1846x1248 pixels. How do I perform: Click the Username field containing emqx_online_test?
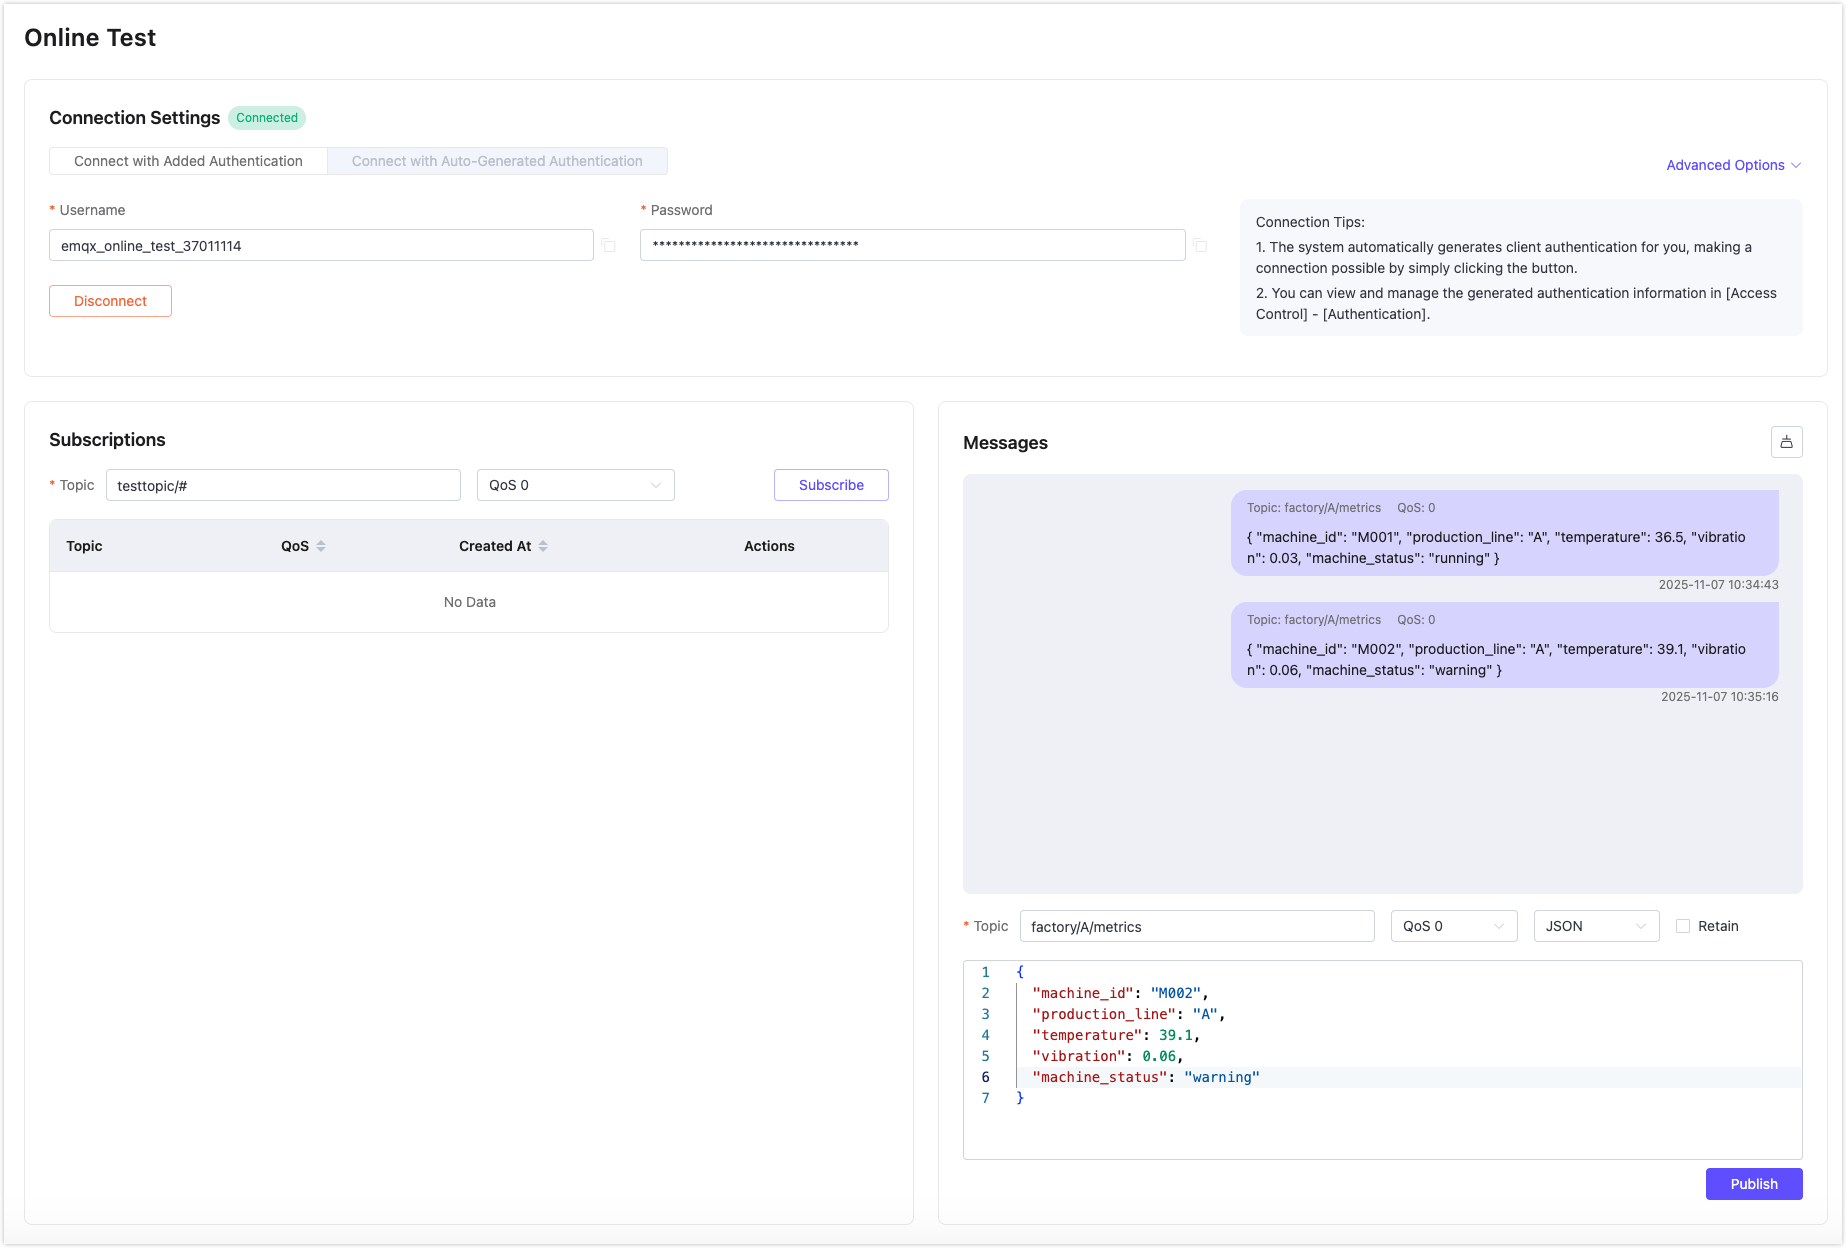(x=320, y=245)
